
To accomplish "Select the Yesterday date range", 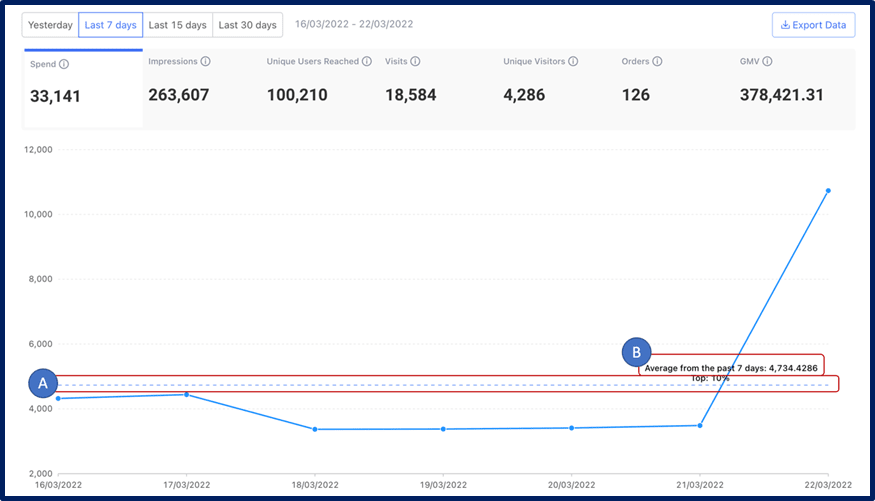I will click(x=50, y=25).
